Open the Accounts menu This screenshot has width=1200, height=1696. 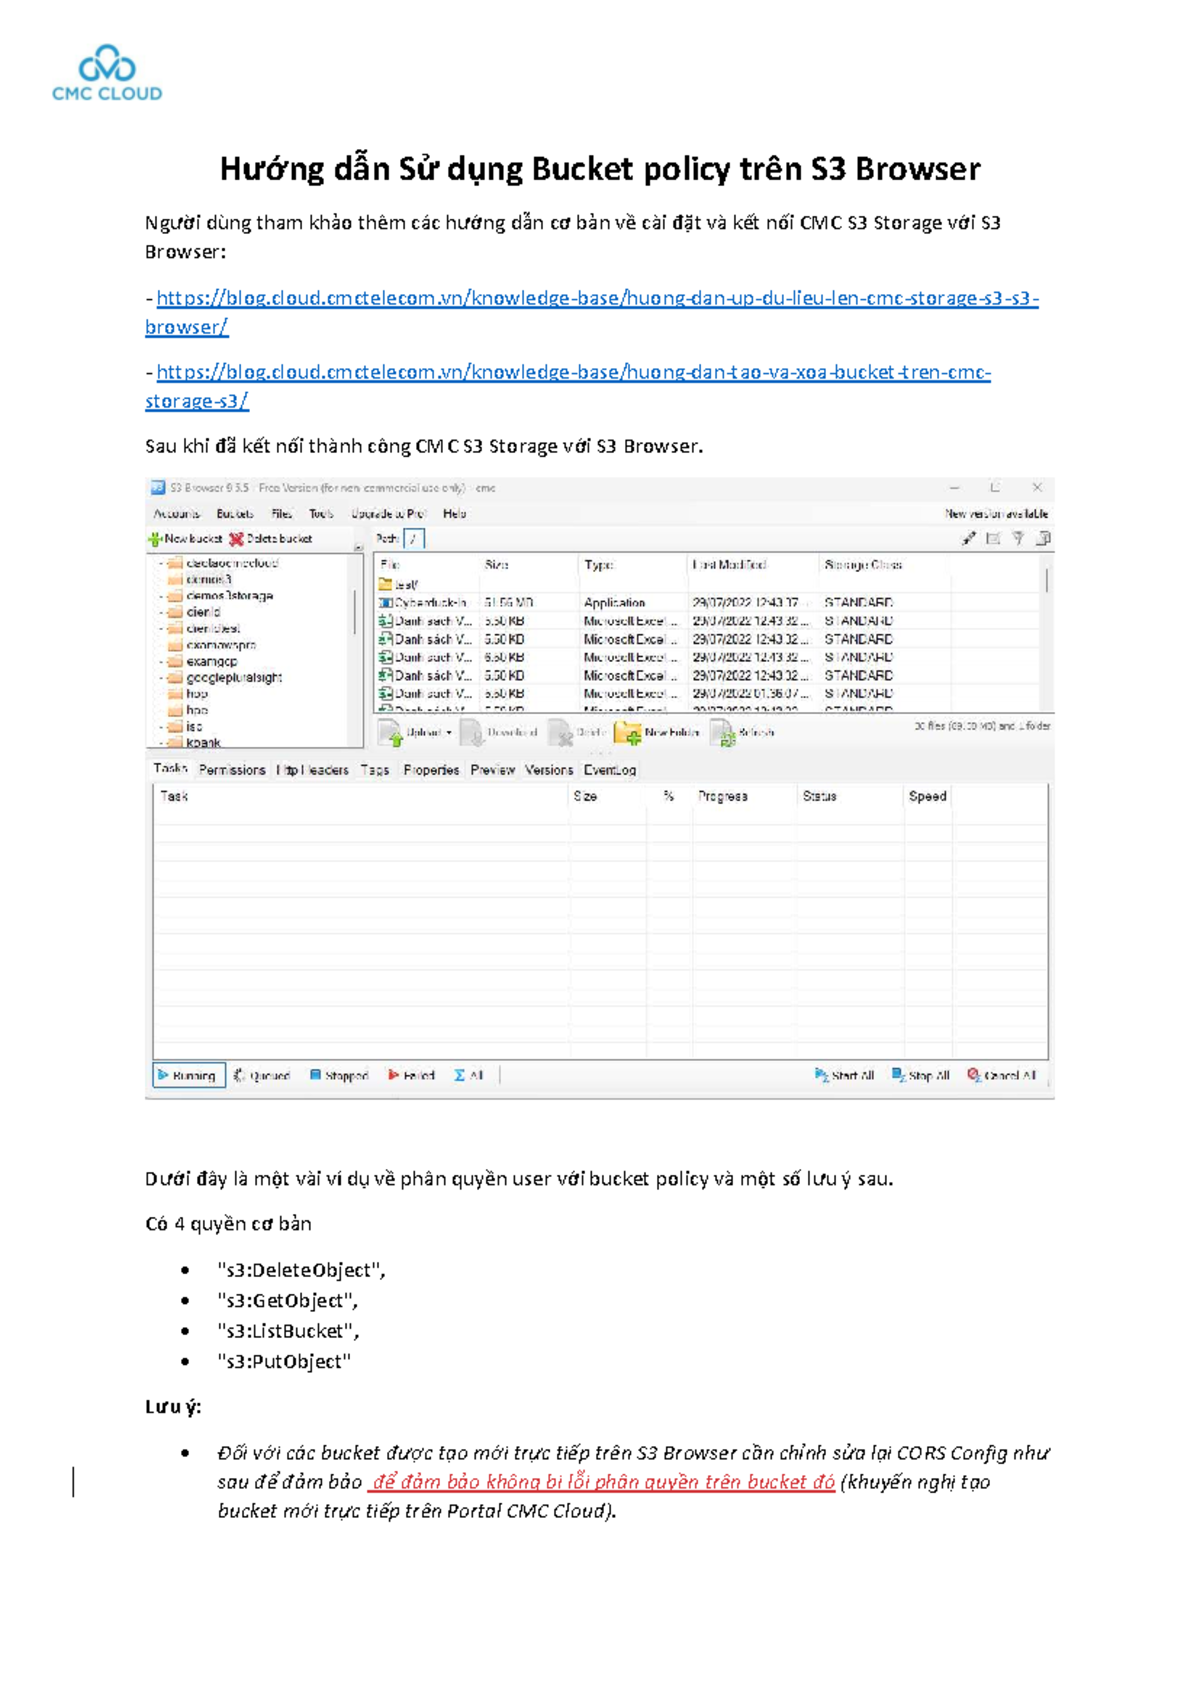pos(177,514)
